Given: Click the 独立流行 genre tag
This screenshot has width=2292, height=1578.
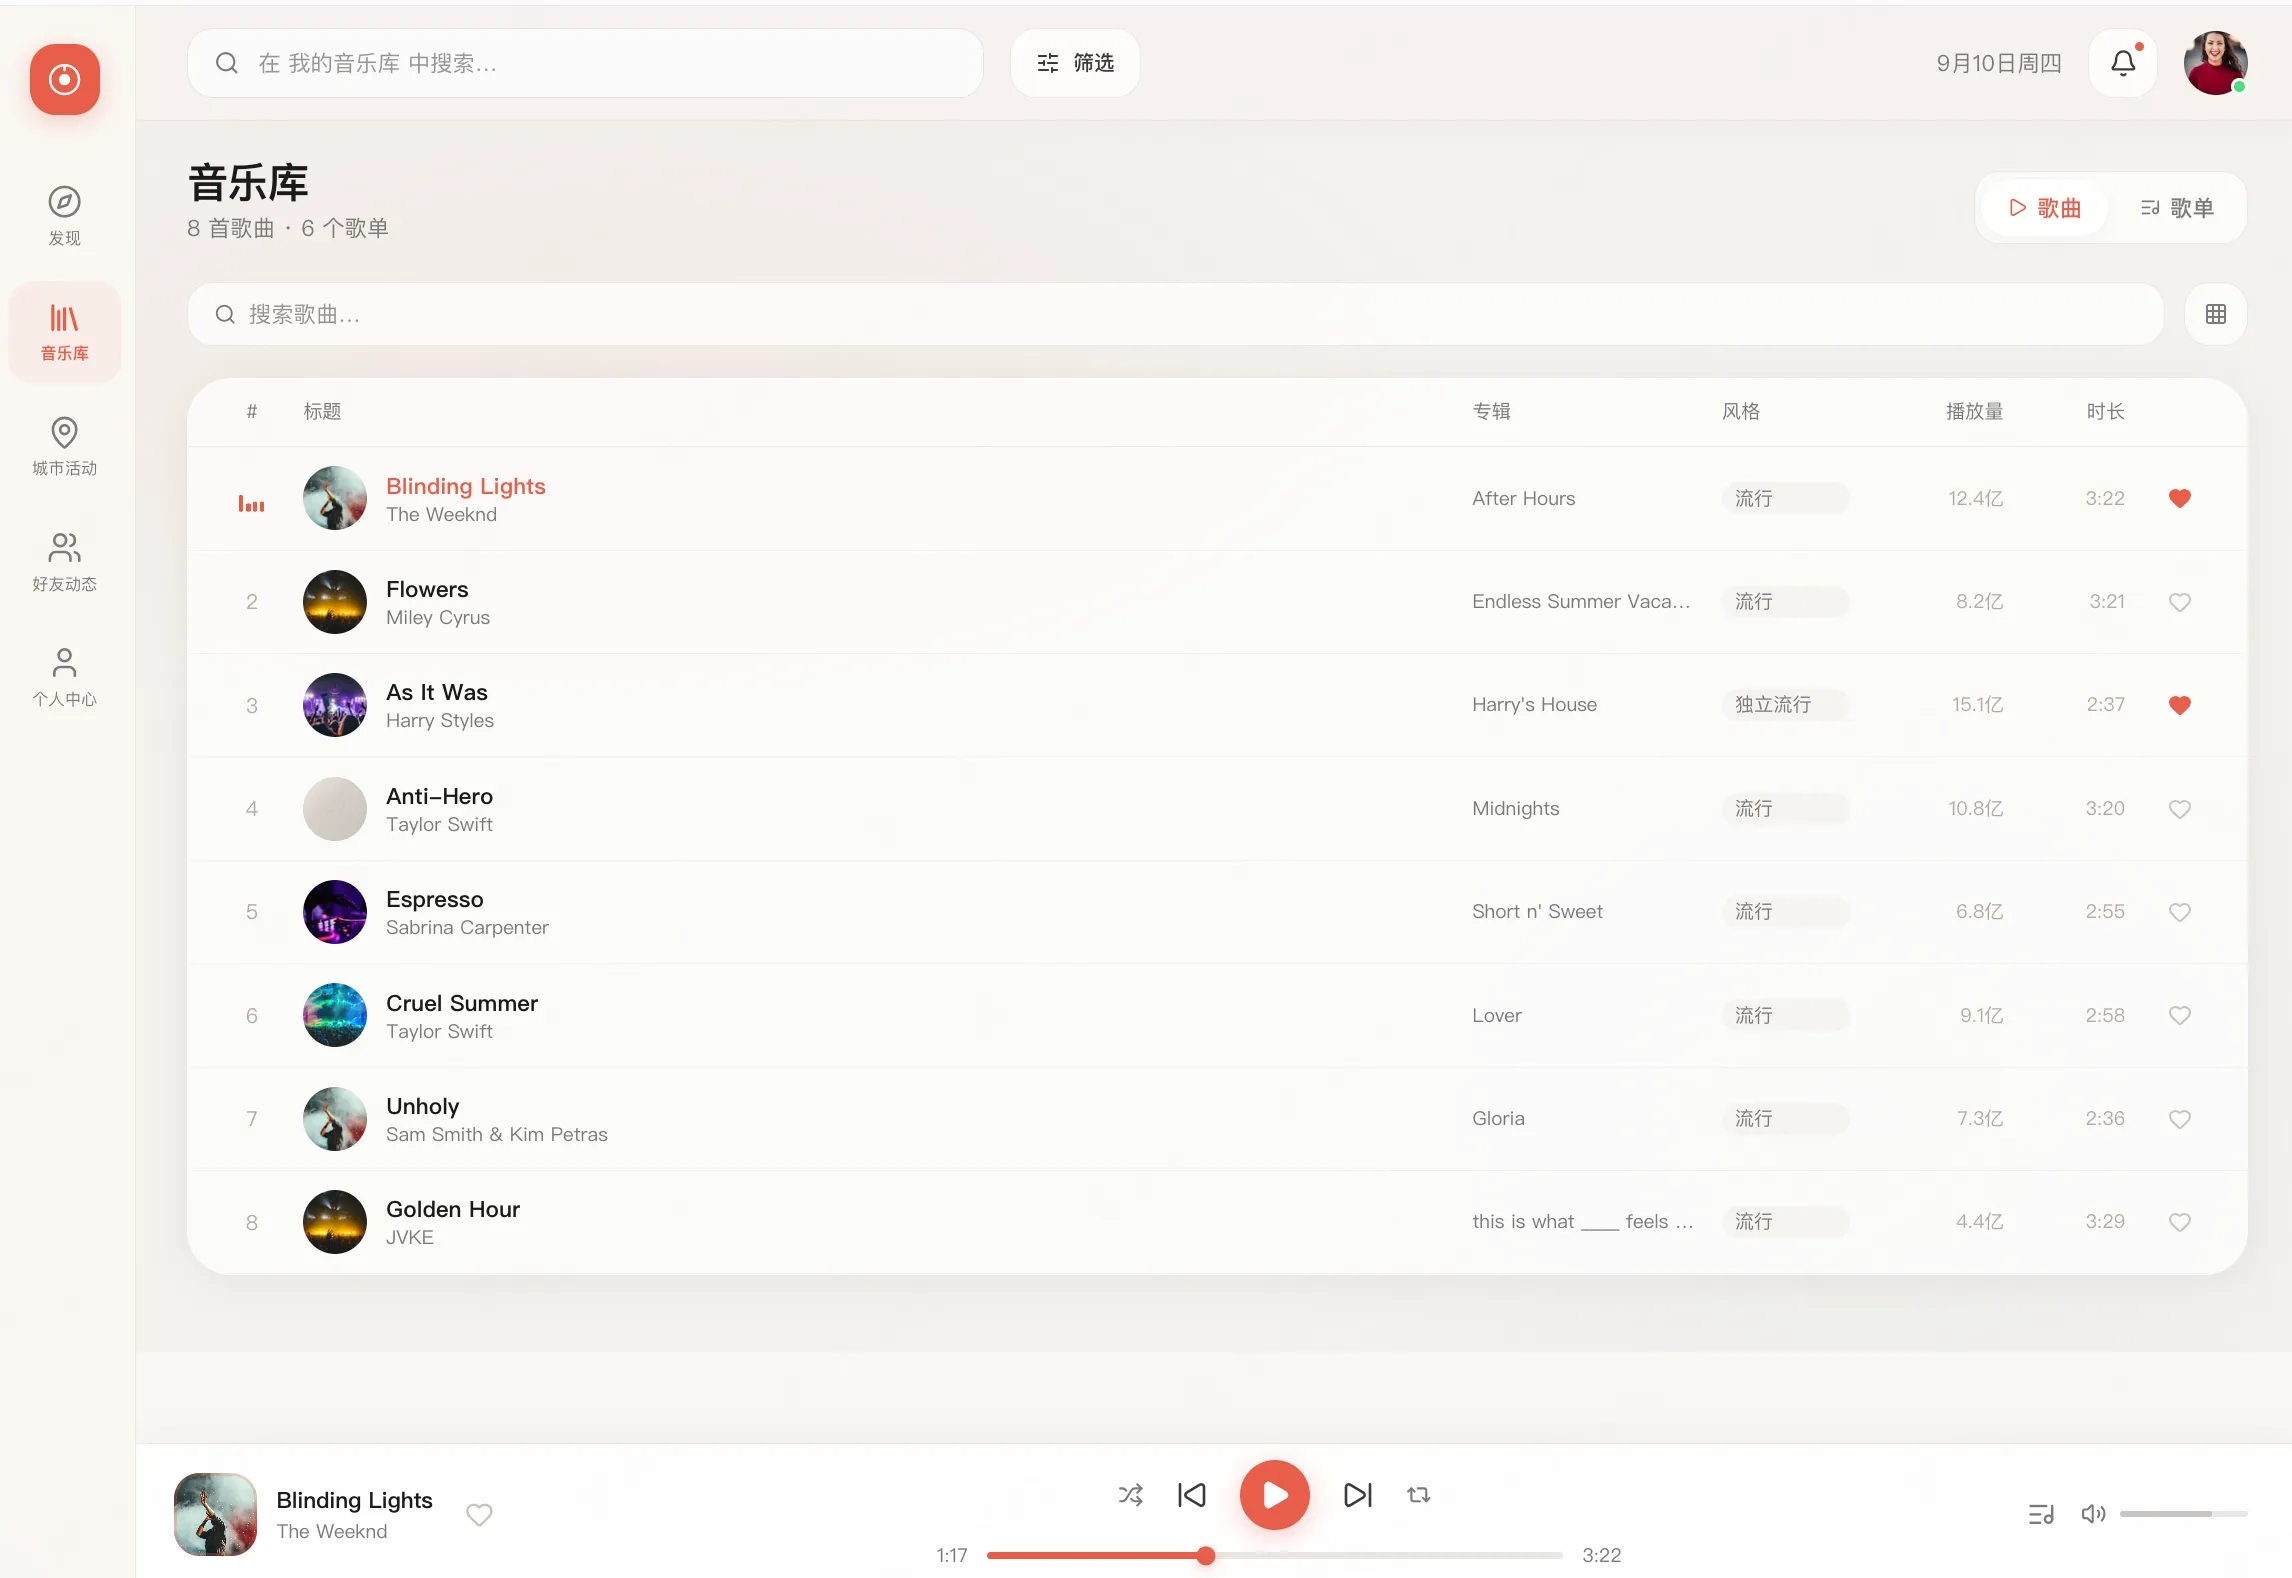Looking at the screenshot, I should [x=1786, y=705].
